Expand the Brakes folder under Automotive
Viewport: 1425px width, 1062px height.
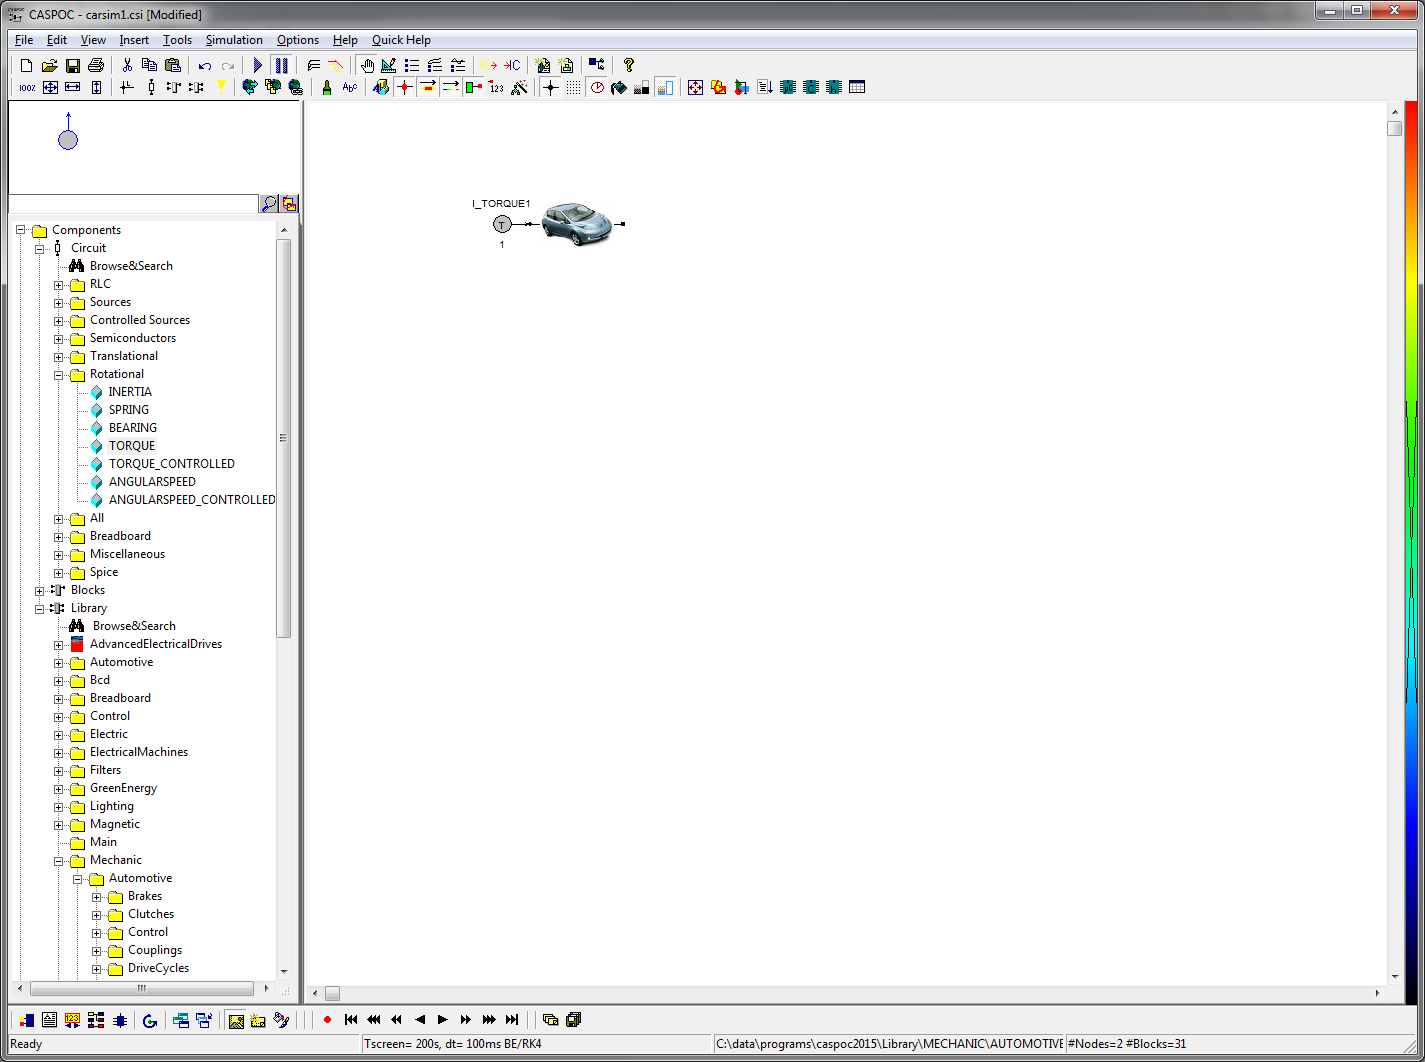[97, 897]
